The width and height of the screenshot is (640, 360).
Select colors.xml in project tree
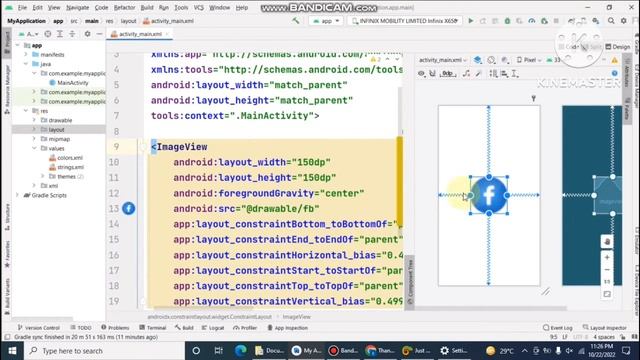point(69,158)
